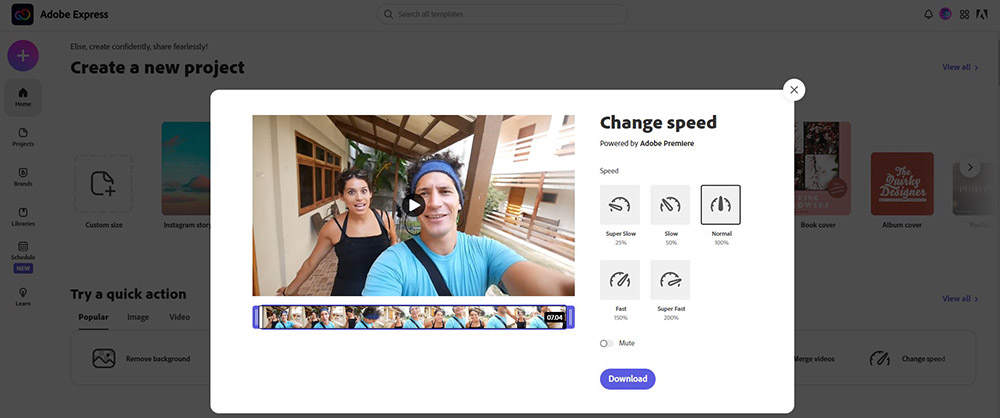Click View all next to Create a new project

pyautogui.click(x=960, y=67)
